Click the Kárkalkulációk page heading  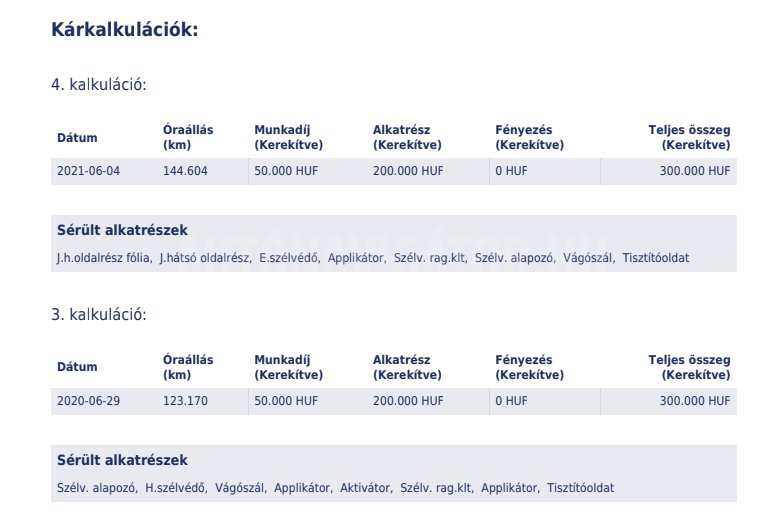pyautogui.click(x=125, y=30)
